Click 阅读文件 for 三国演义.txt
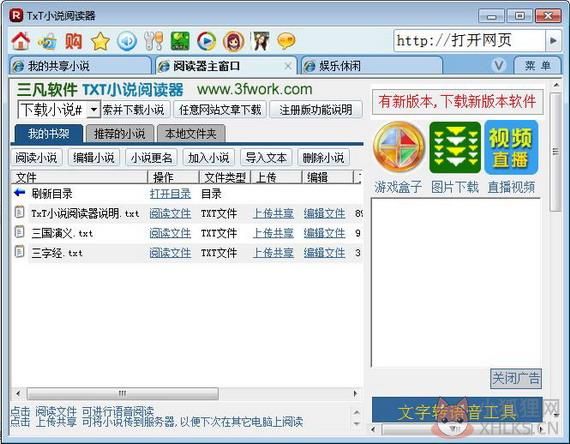Screen dimensions: 570x444 click(170, 233)
